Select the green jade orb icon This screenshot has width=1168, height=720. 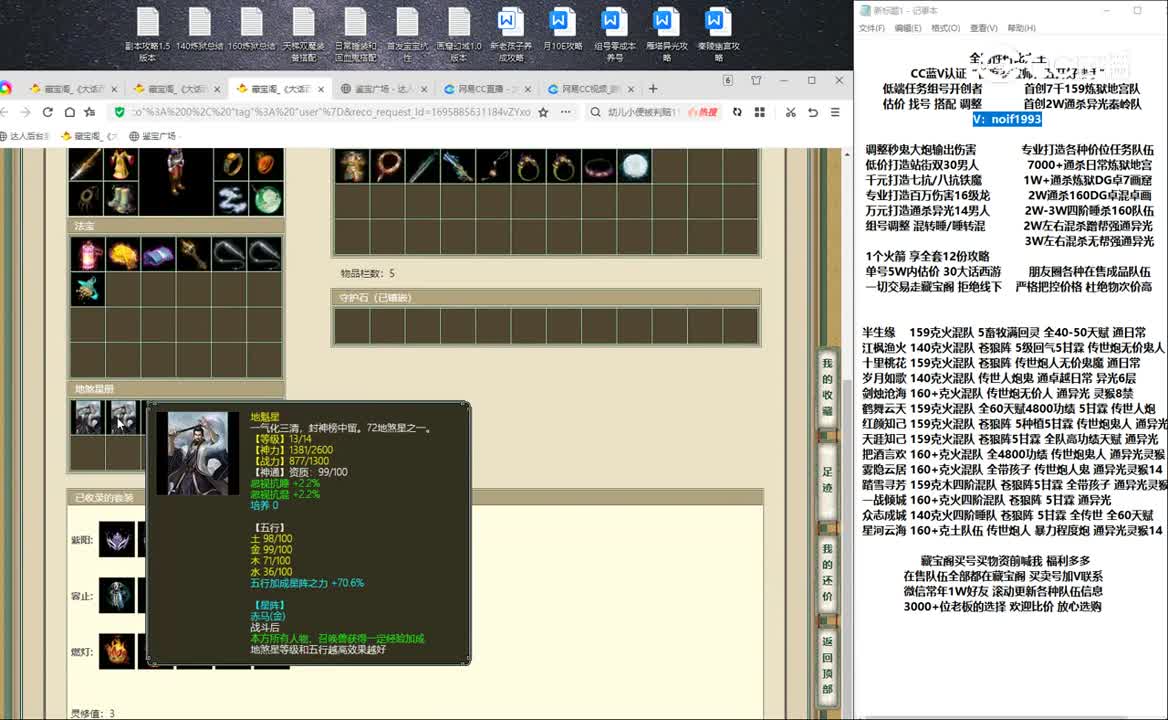266,198
